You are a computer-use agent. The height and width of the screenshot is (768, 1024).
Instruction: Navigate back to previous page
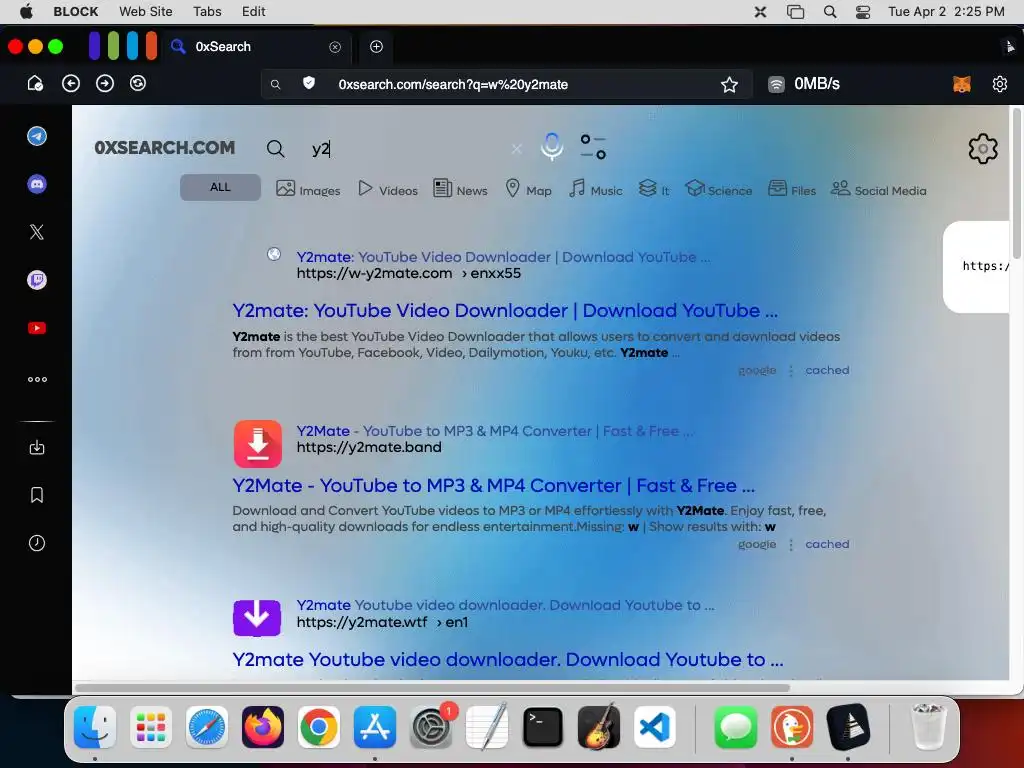[71, 84]
